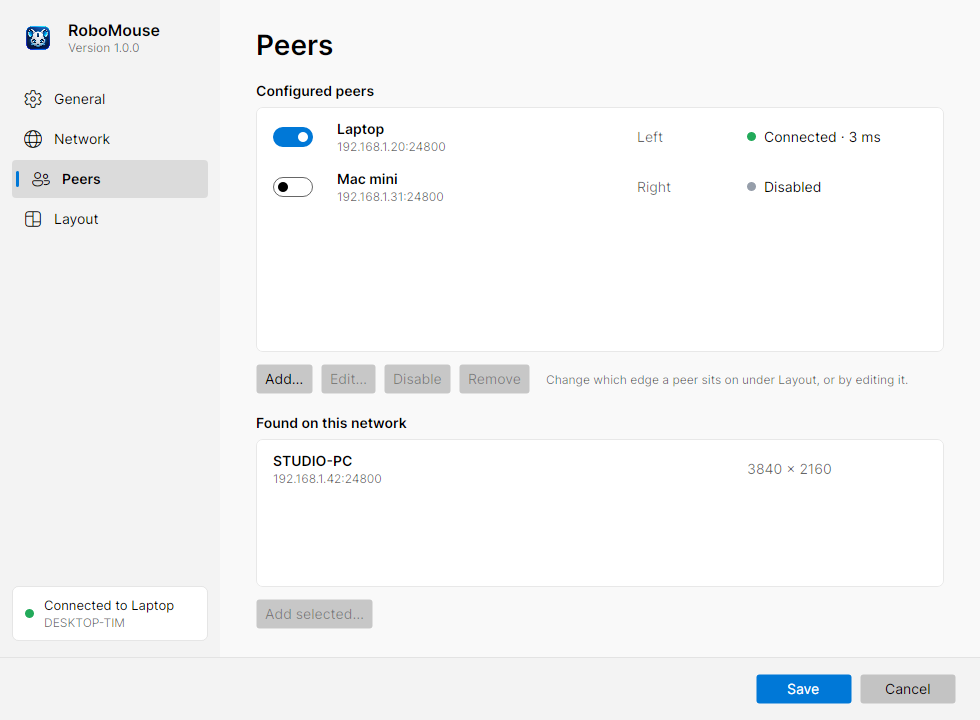This screenshot has width=980, height=720.
Task: Click address 192.168.1.31:24800
Action: [391, 197]
